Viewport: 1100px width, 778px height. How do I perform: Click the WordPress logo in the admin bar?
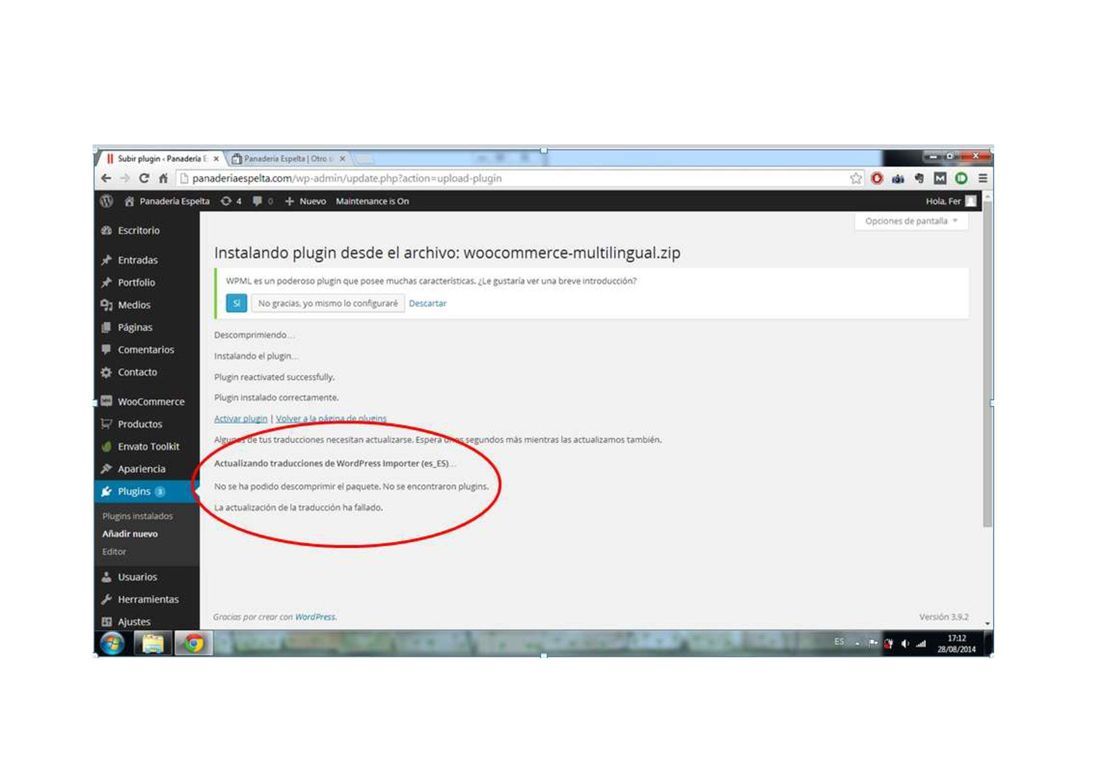click(x=107, y=201)
